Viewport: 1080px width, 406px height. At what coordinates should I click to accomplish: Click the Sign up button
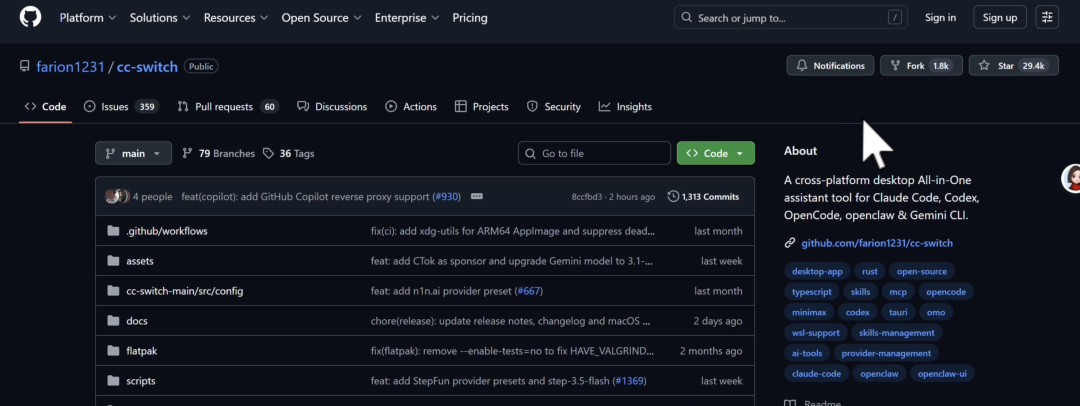click(x=999, y=18)
